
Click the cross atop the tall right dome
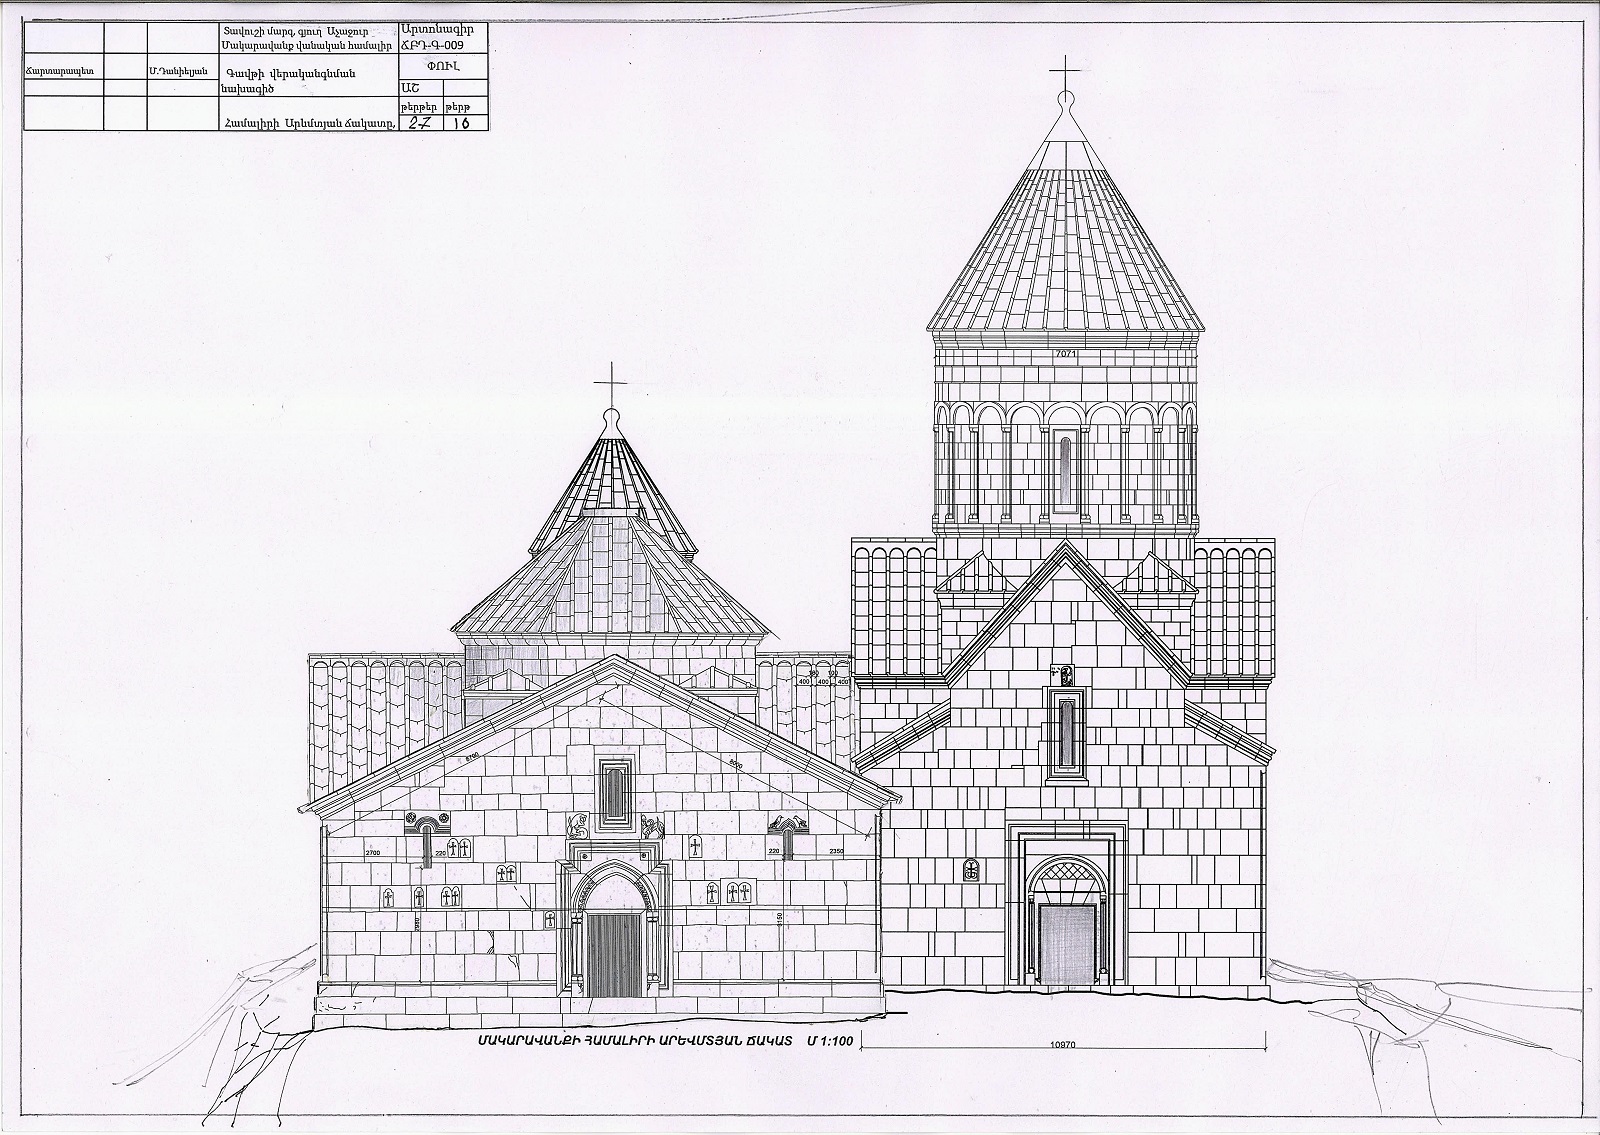coord(1063,74)
